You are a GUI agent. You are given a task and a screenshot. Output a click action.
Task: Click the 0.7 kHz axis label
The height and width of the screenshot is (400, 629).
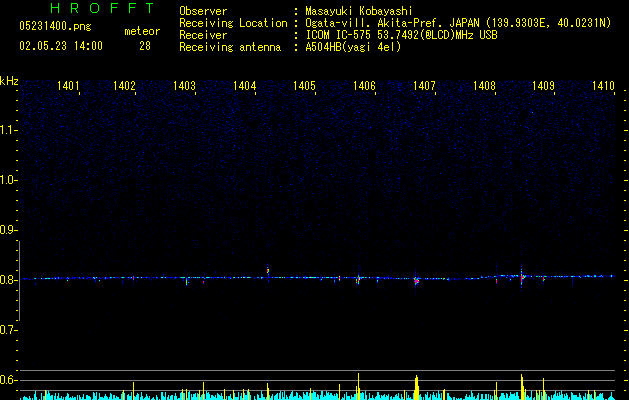pos(8,330)
